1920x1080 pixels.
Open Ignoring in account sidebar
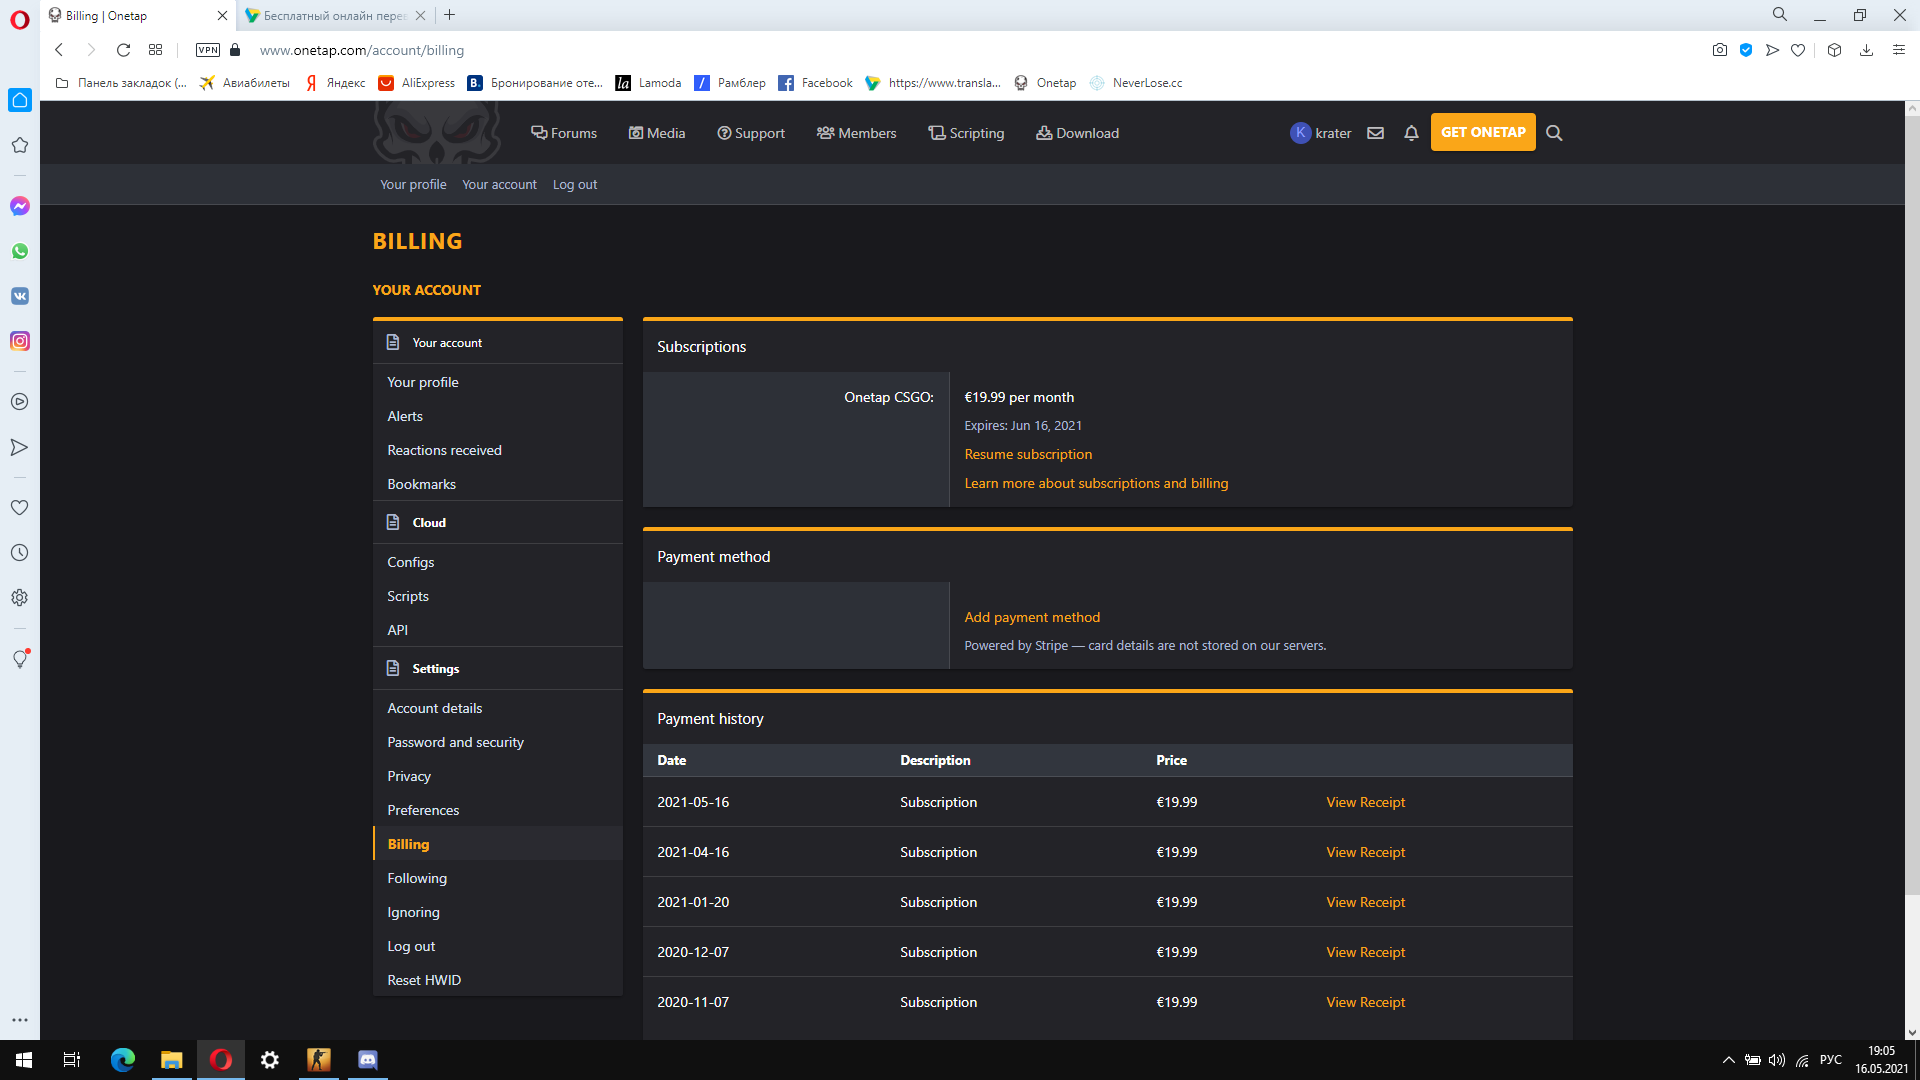498,912
